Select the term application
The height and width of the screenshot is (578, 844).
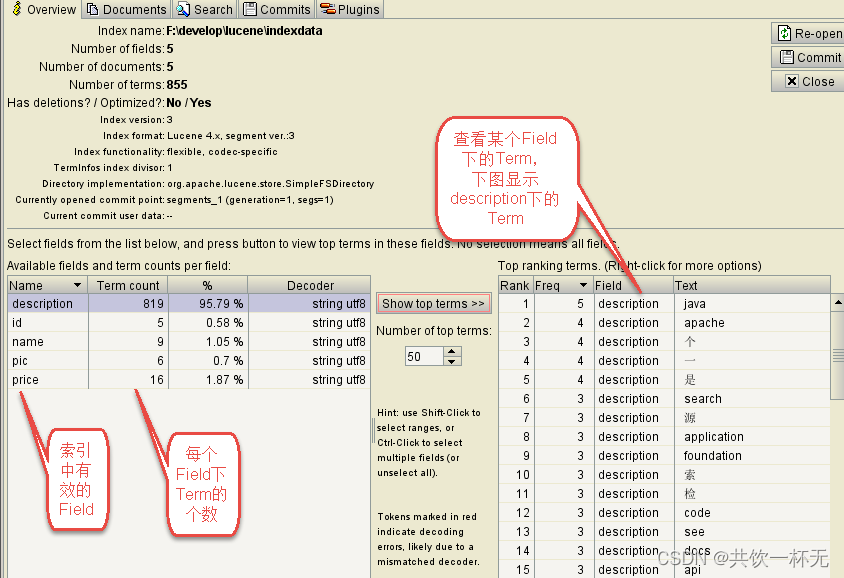714,436
